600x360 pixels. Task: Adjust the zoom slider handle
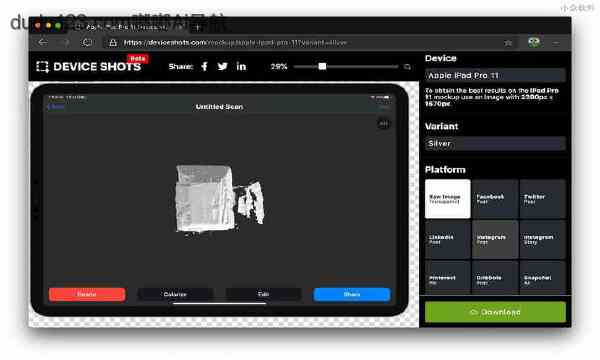pos(322,67)
